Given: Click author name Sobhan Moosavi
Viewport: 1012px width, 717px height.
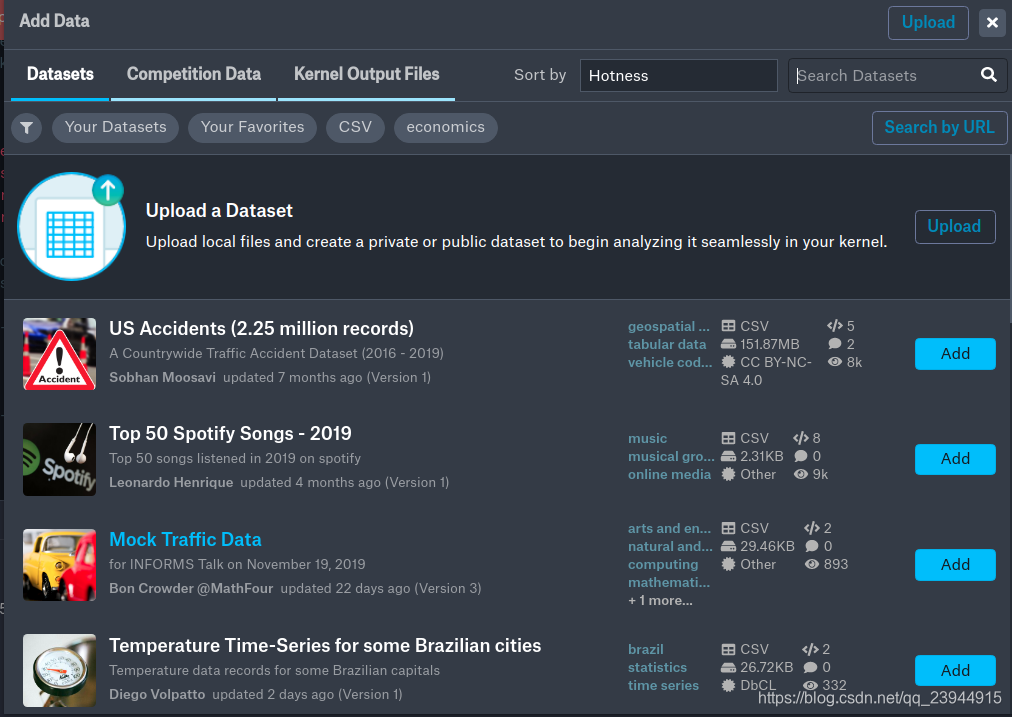Looking at the screenshot, I should click(162, 378).
